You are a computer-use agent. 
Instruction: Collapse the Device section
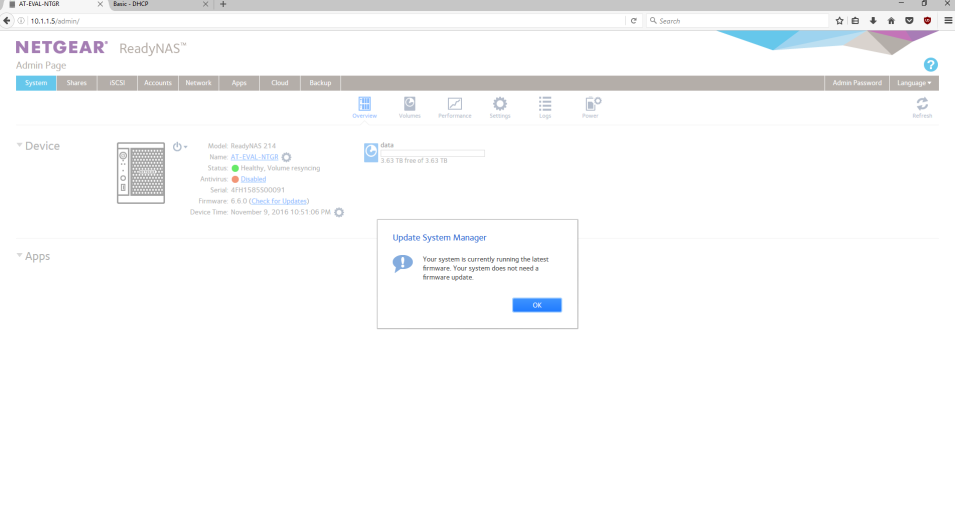[19, 145]
